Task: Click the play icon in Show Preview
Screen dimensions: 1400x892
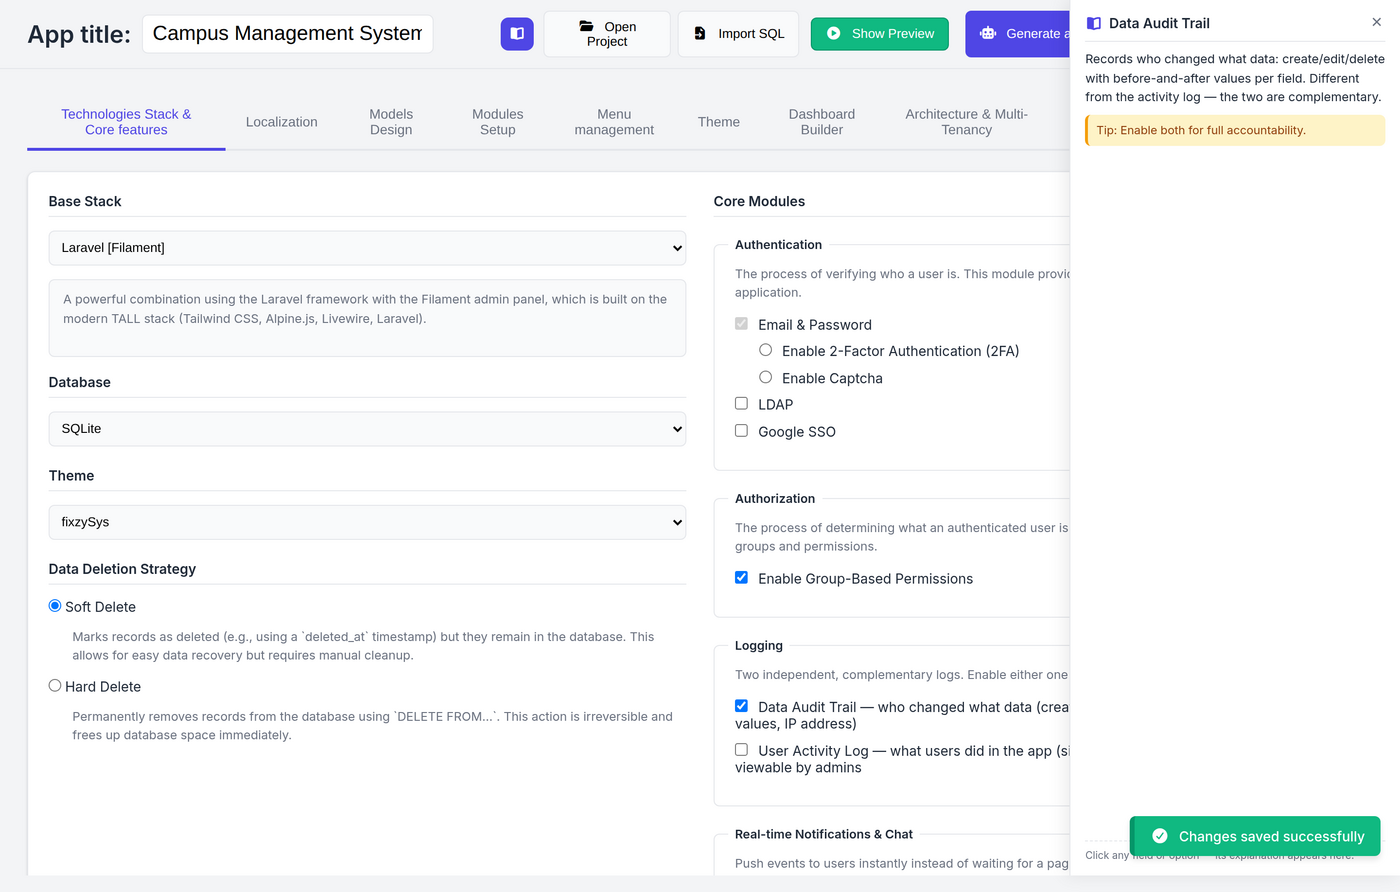Action: coord(834,33)
